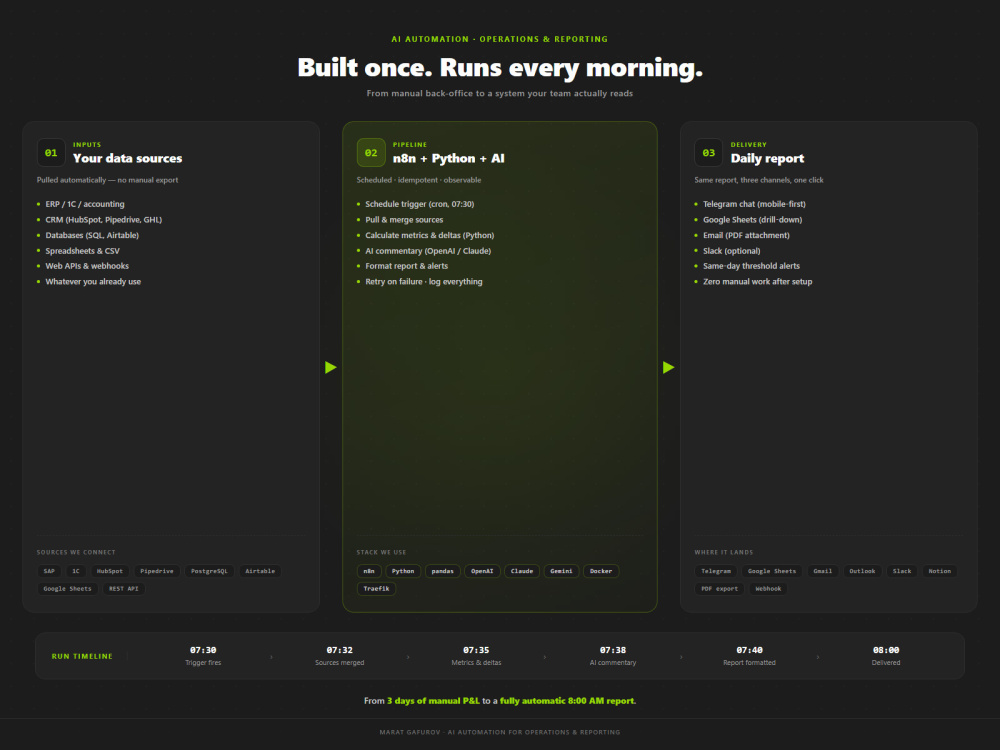This screenshot has width=1000, height=750.
Task: Click the 'Built once. Runs every morning.' headline
Action: (500, 68)
